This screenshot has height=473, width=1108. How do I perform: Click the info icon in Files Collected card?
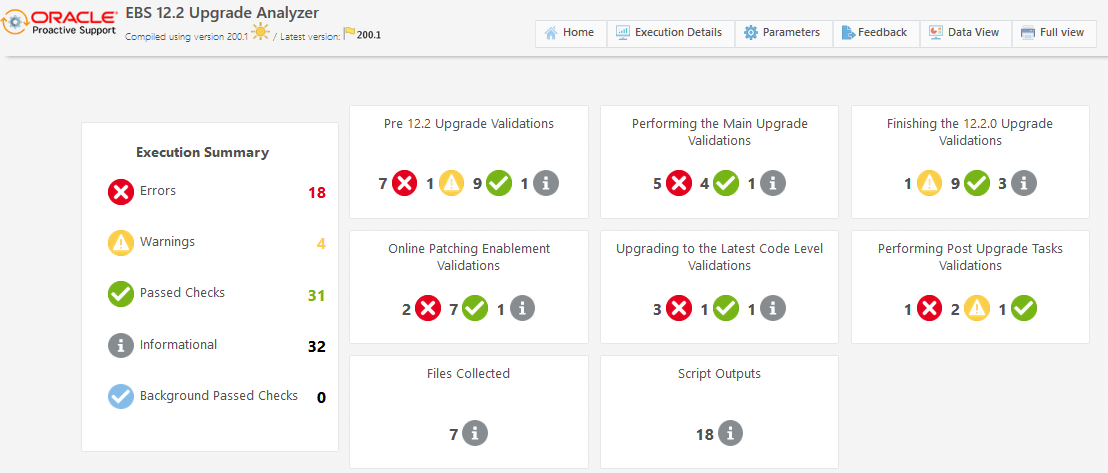click(x=475, y=433)
